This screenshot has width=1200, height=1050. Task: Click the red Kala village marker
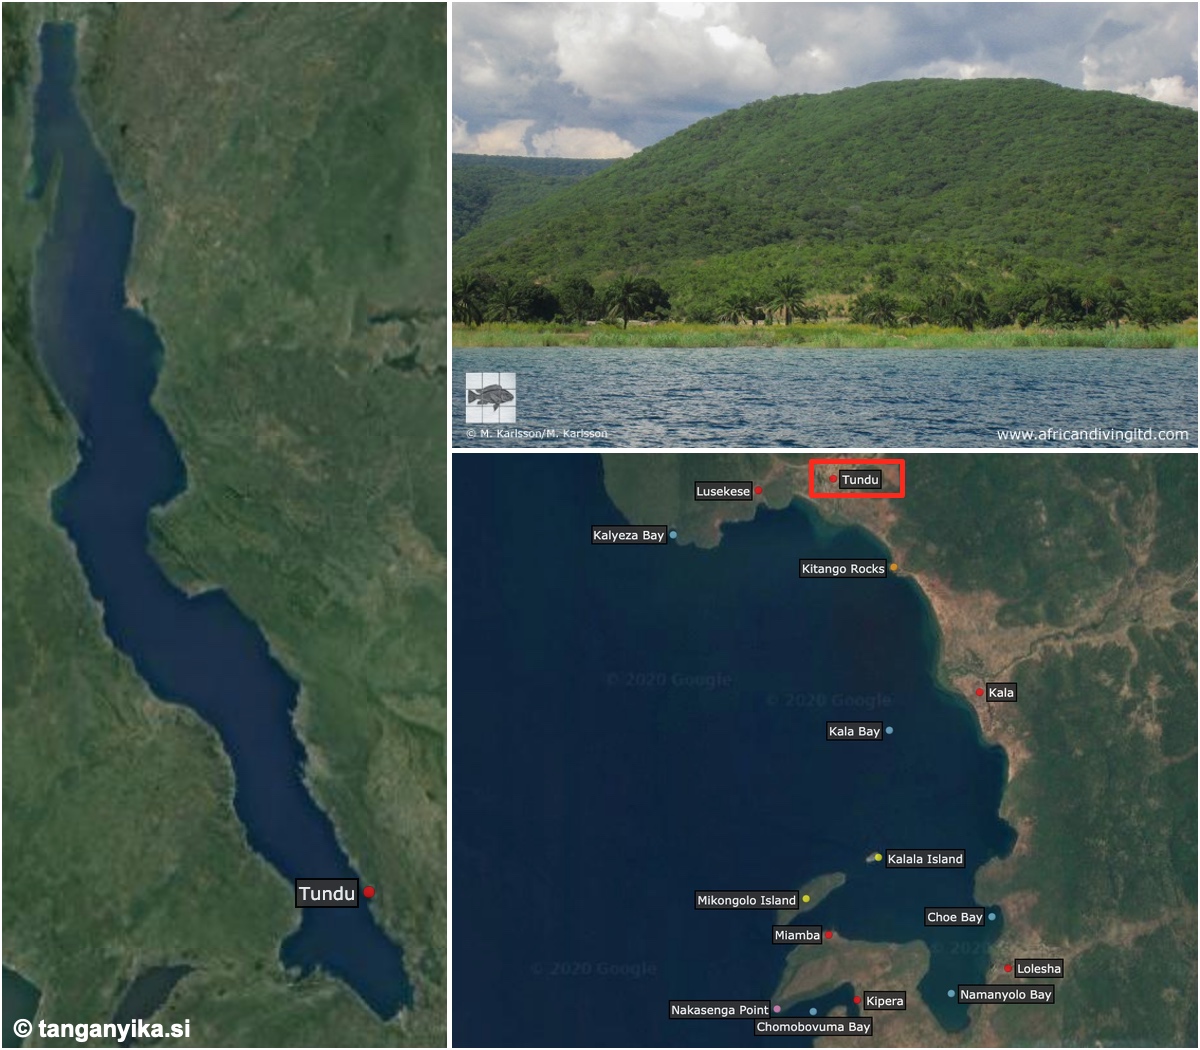[980, 692]
